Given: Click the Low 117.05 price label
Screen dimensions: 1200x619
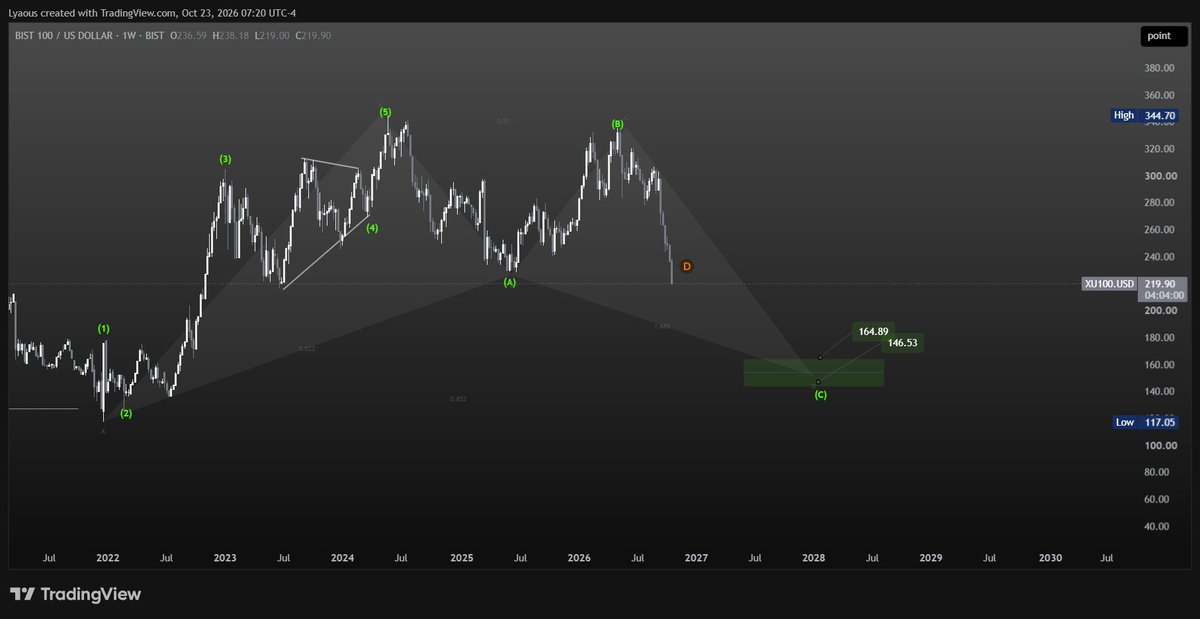Looking at the screenshot, I should coord(1144,422).
